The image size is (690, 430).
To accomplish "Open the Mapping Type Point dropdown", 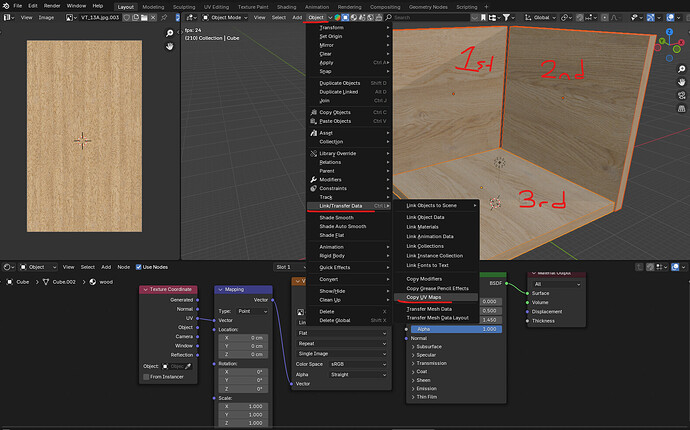I will click(x=252, y=311).
